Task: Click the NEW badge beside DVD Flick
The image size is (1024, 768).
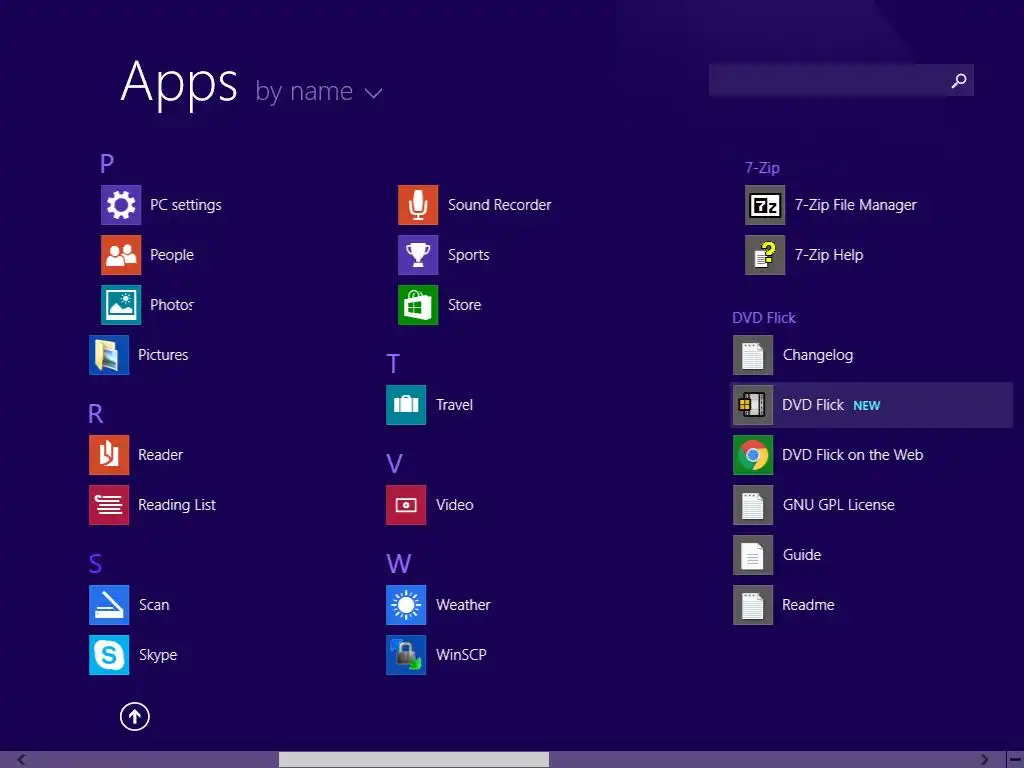Action: pyautogui.click(x=867, y=406)
